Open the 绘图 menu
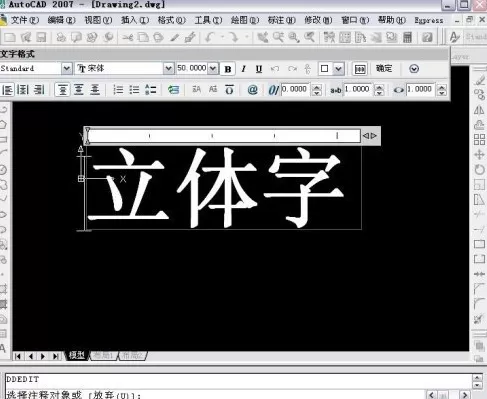Viewport: 487px width, 399px height. pos(245,20)
